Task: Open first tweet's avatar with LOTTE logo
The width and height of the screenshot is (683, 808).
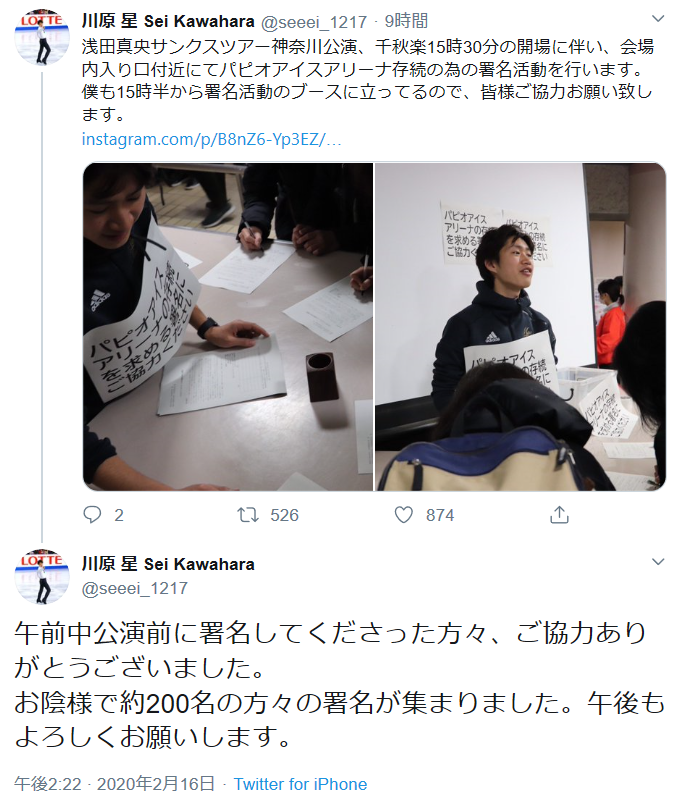Action: click(42, 37)
